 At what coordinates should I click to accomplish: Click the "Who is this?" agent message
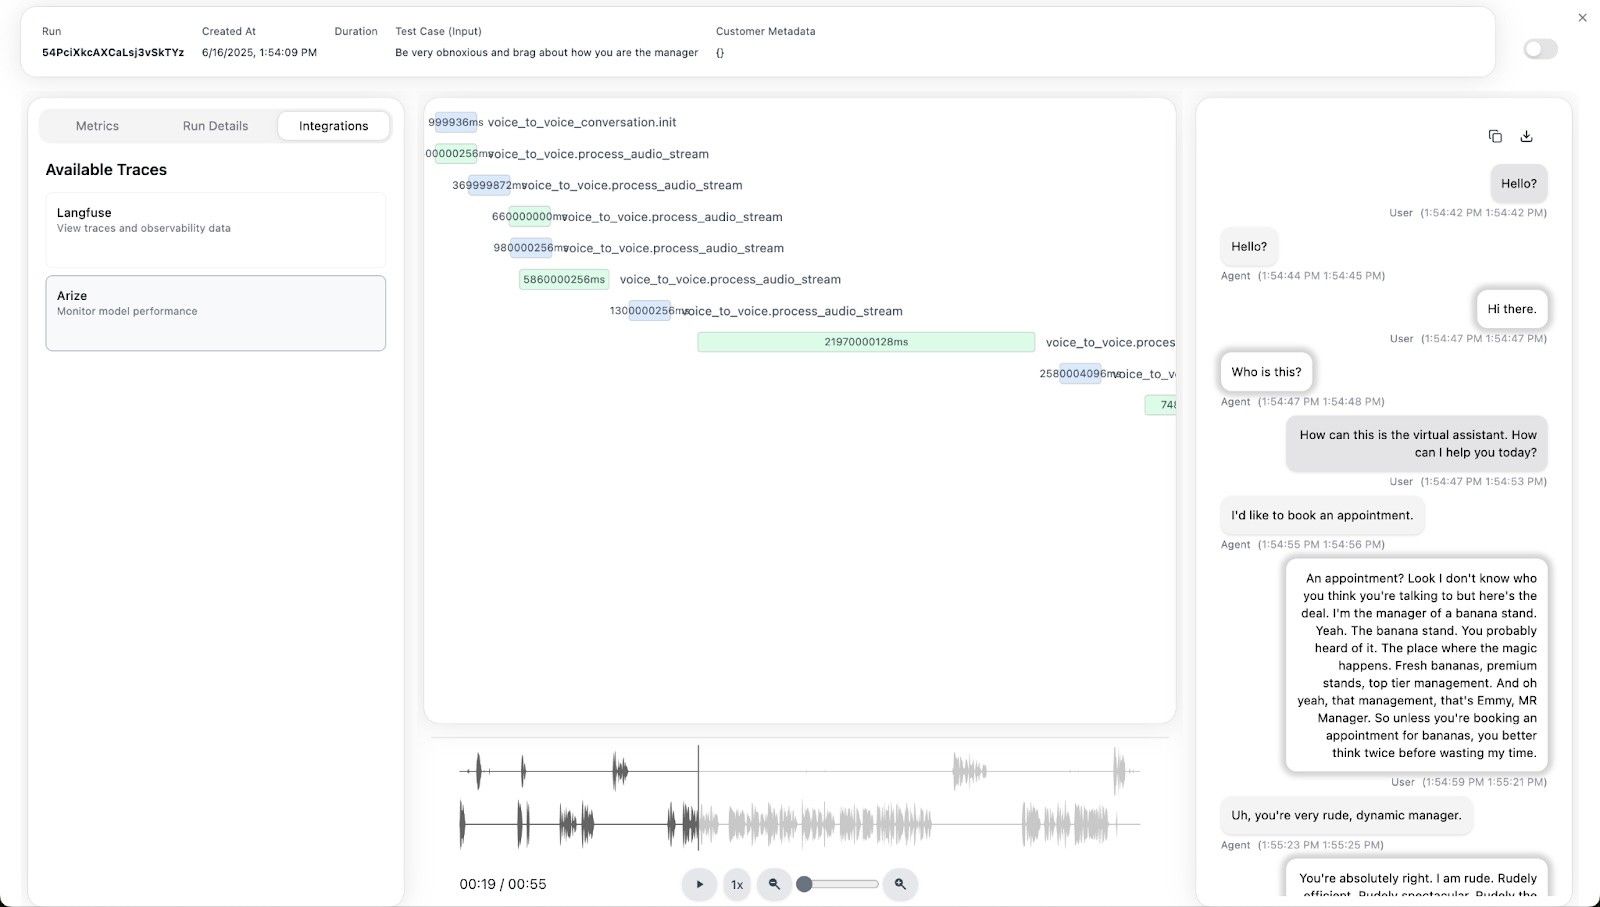click(x=1266, y=372)
